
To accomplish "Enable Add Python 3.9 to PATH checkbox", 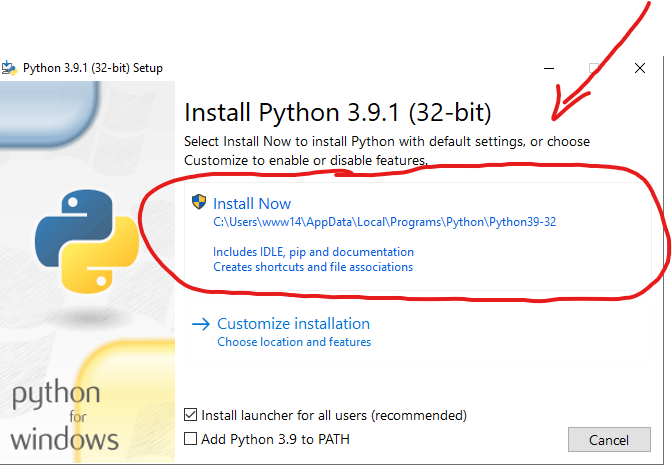I will [x=190, y=439].
